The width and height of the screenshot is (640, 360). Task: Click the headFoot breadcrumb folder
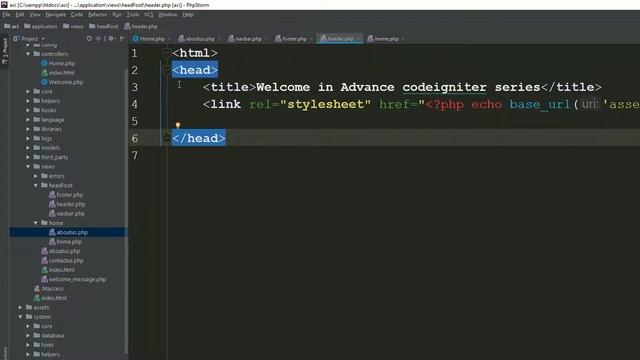104,27
